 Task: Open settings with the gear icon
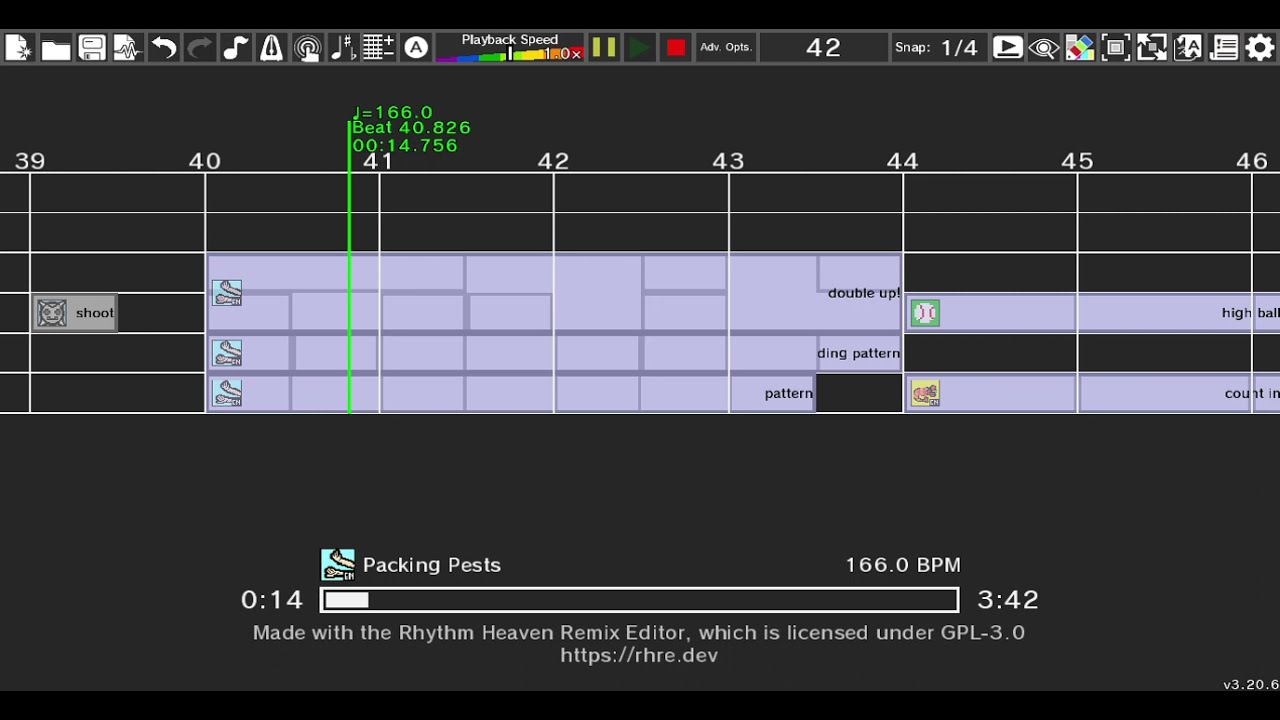[x=1259, y=48]
